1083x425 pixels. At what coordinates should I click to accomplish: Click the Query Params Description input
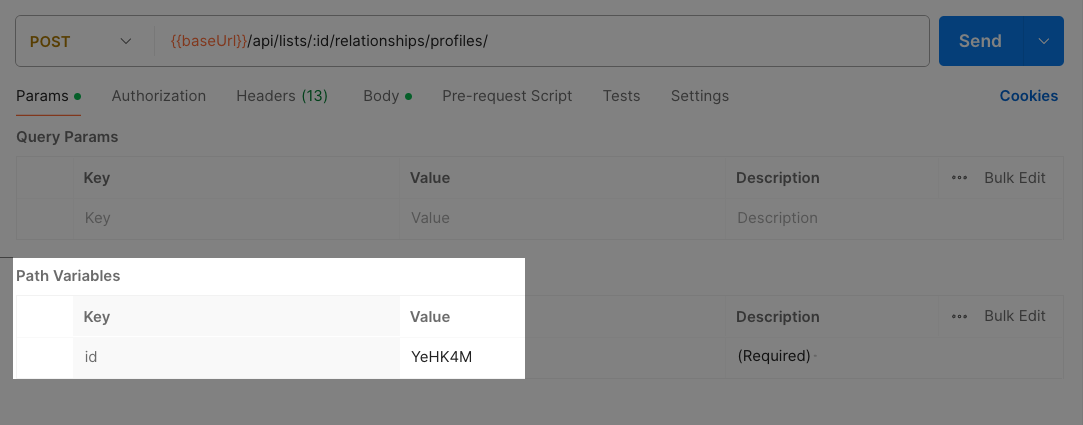click(x=894, y=218)
